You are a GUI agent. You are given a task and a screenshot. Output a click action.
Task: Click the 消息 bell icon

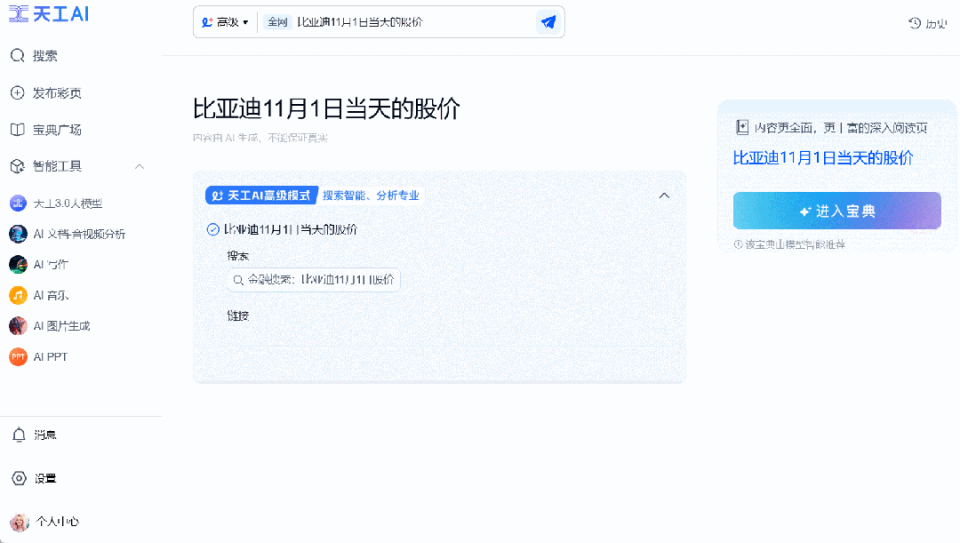click(x=19, y=435)
